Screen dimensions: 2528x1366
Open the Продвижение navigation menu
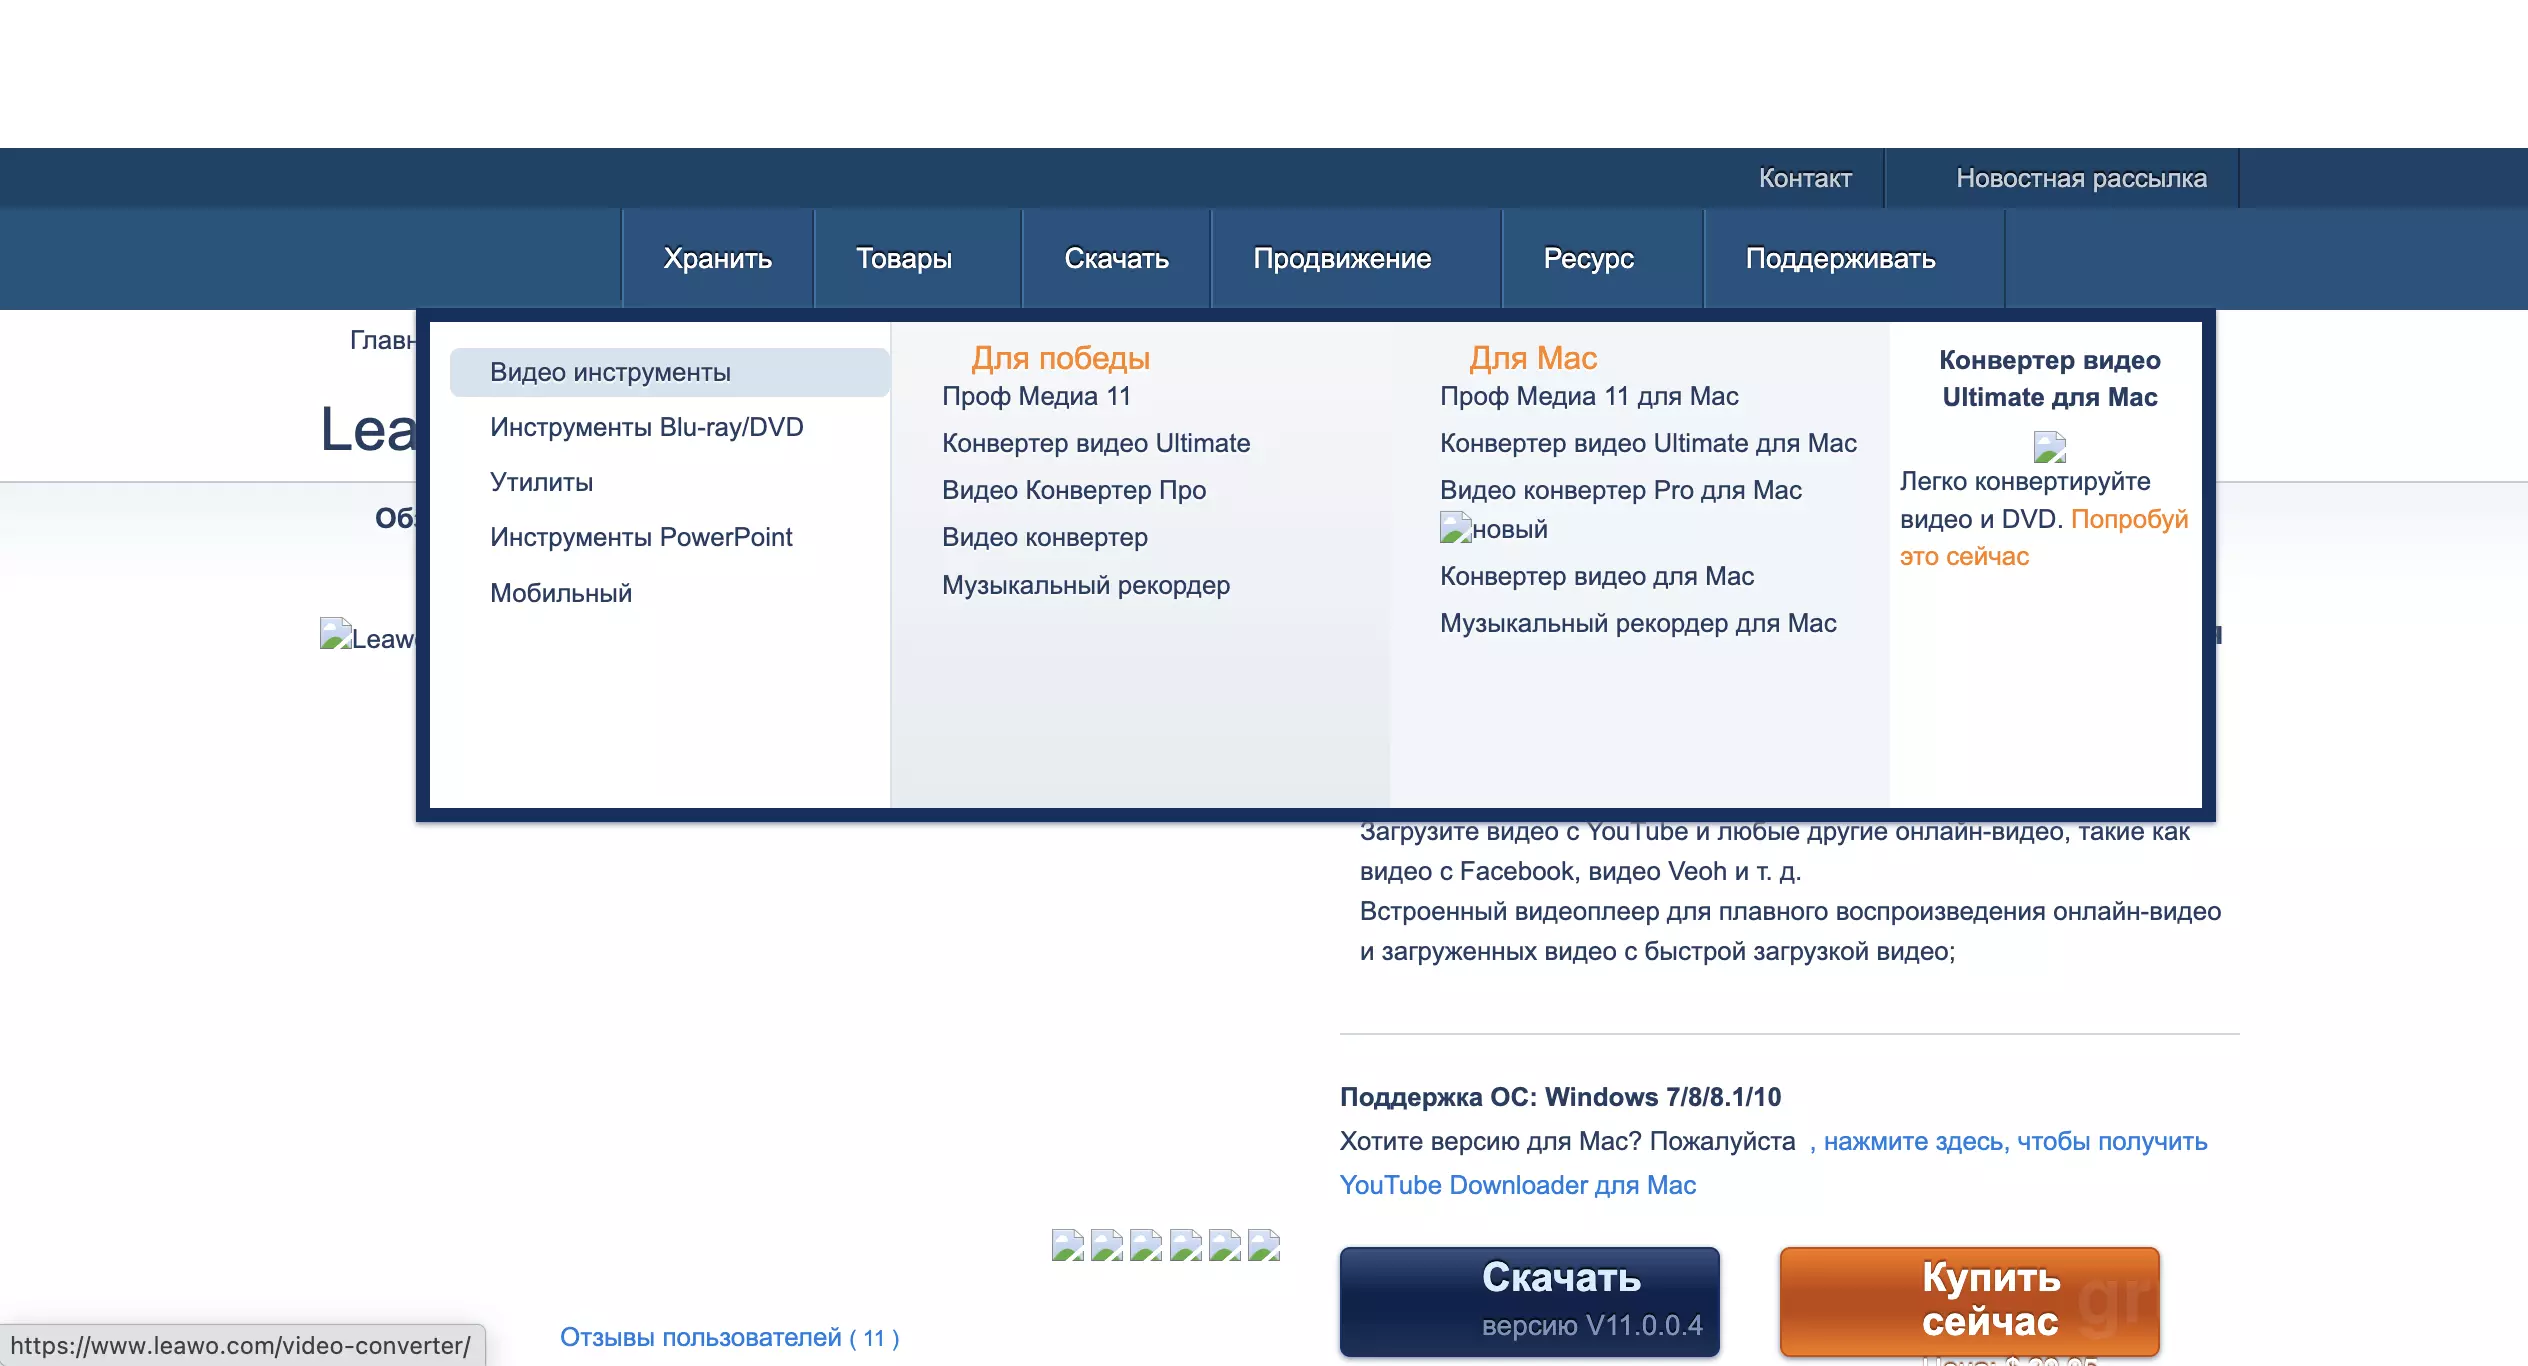click(x=1342, y=258)
